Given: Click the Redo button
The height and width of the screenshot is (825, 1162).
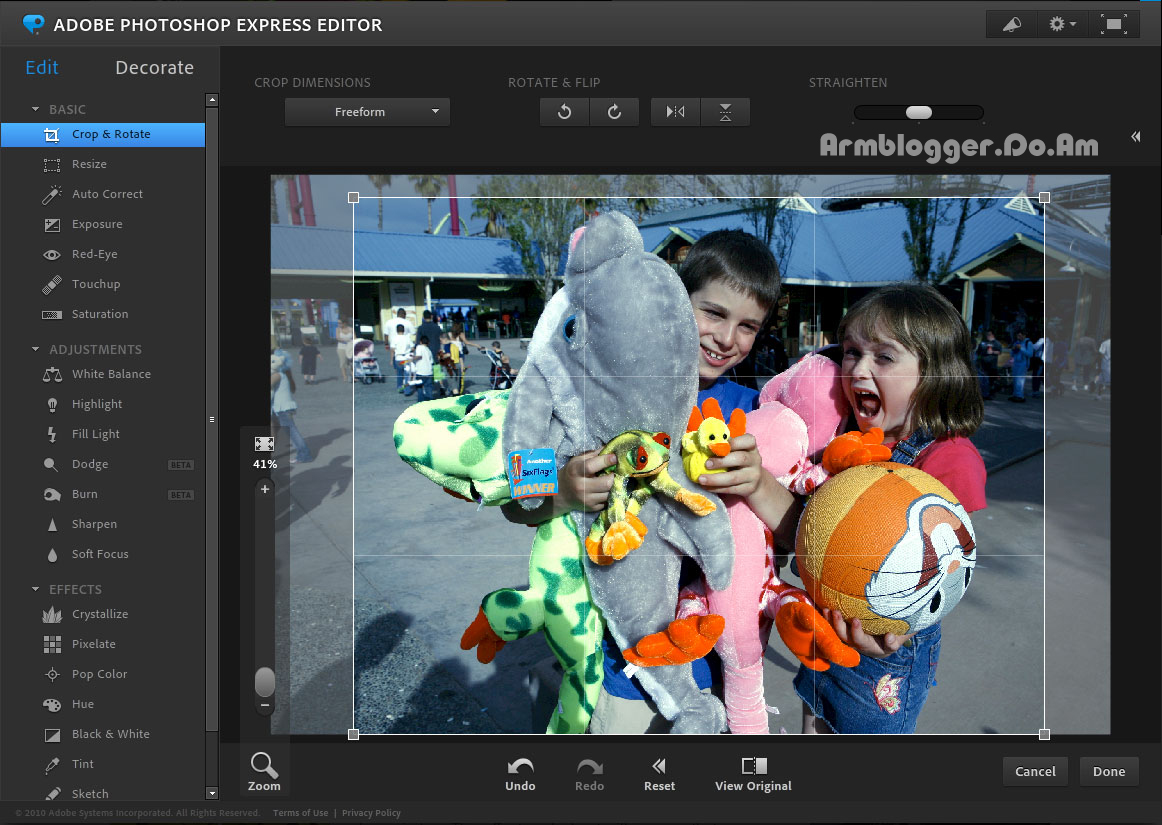Looking at the screenshot, I should coord(590,774).
